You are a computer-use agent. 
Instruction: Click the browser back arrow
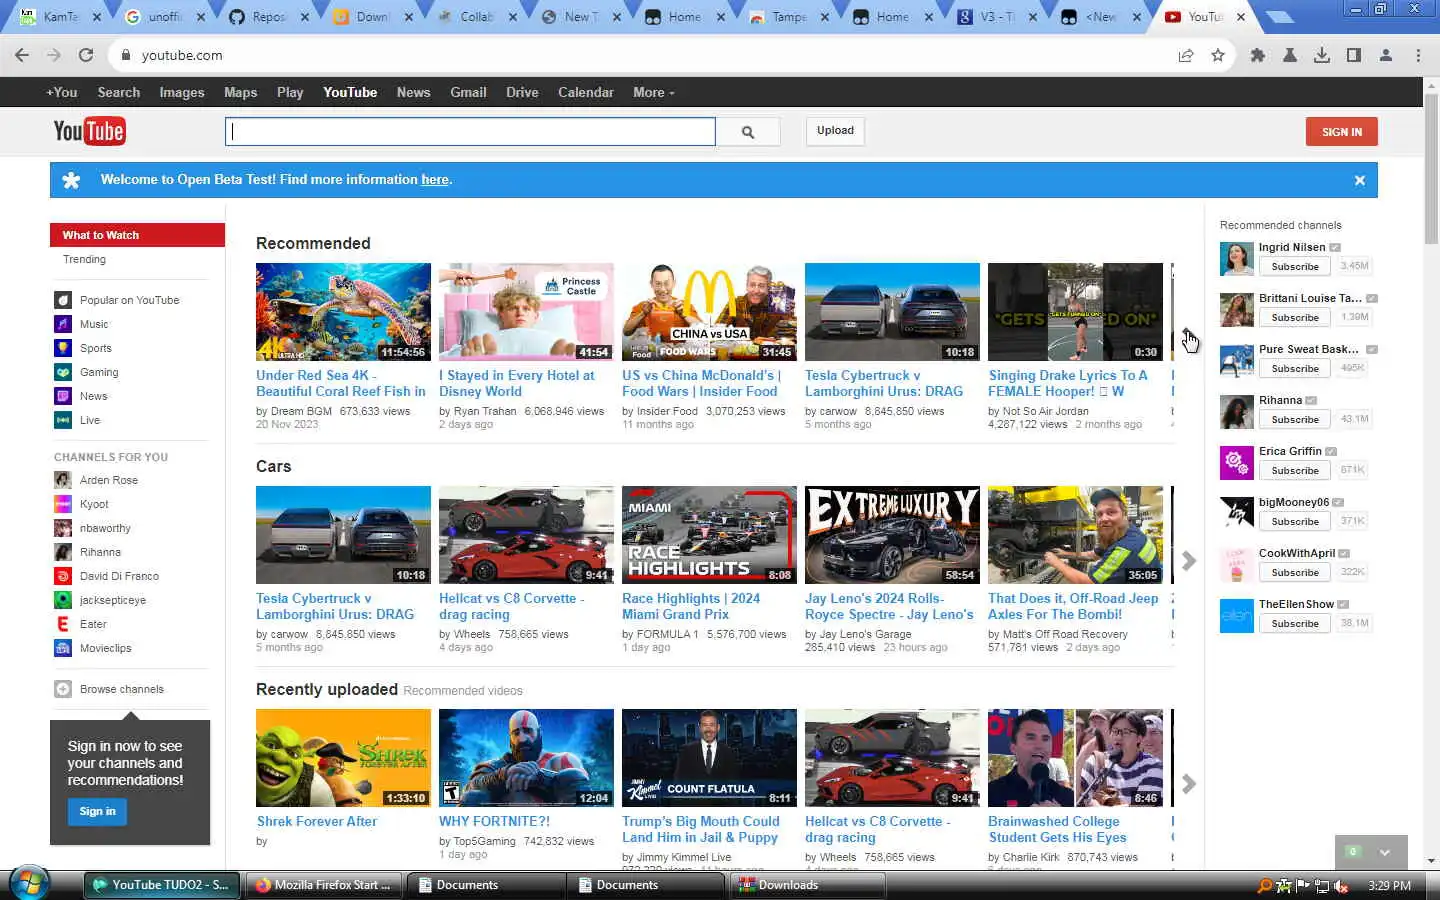(22, 55)
